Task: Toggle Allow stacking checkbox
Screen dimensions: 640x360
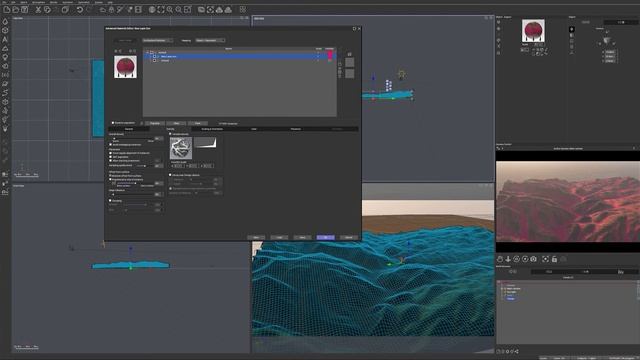Action: (x=110, y=160)
